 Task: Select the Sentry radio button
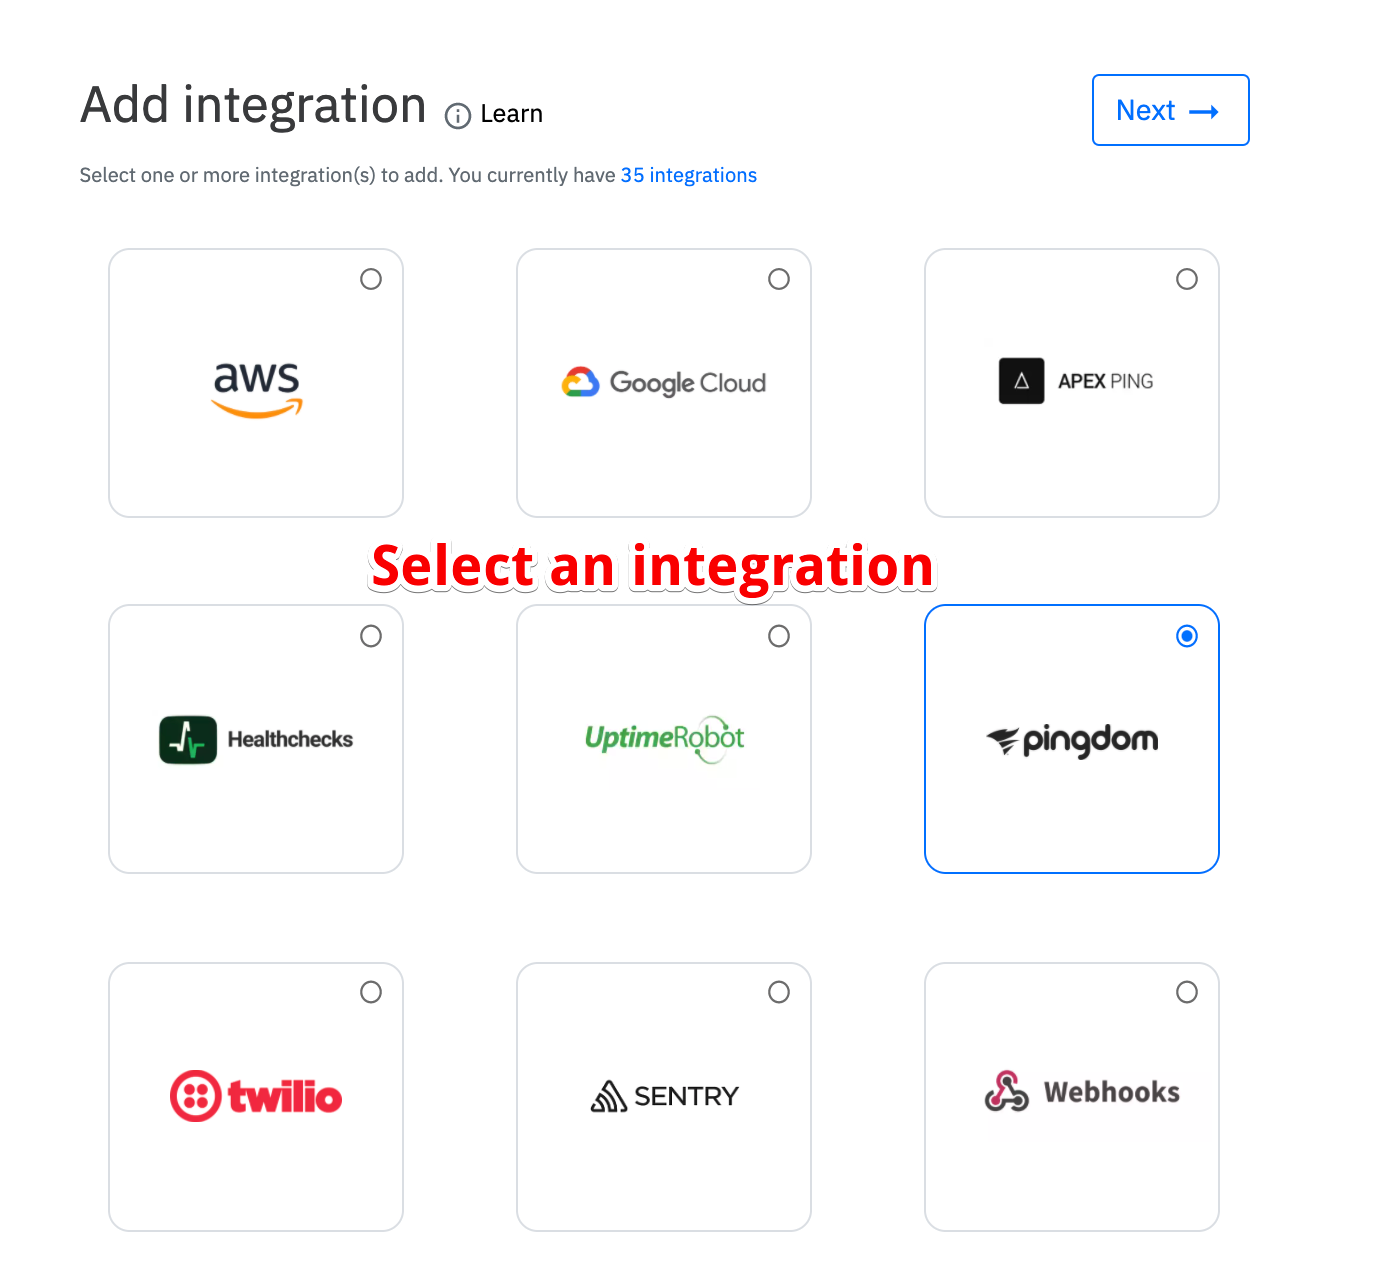pyautogui.click(x=779, y=992)
